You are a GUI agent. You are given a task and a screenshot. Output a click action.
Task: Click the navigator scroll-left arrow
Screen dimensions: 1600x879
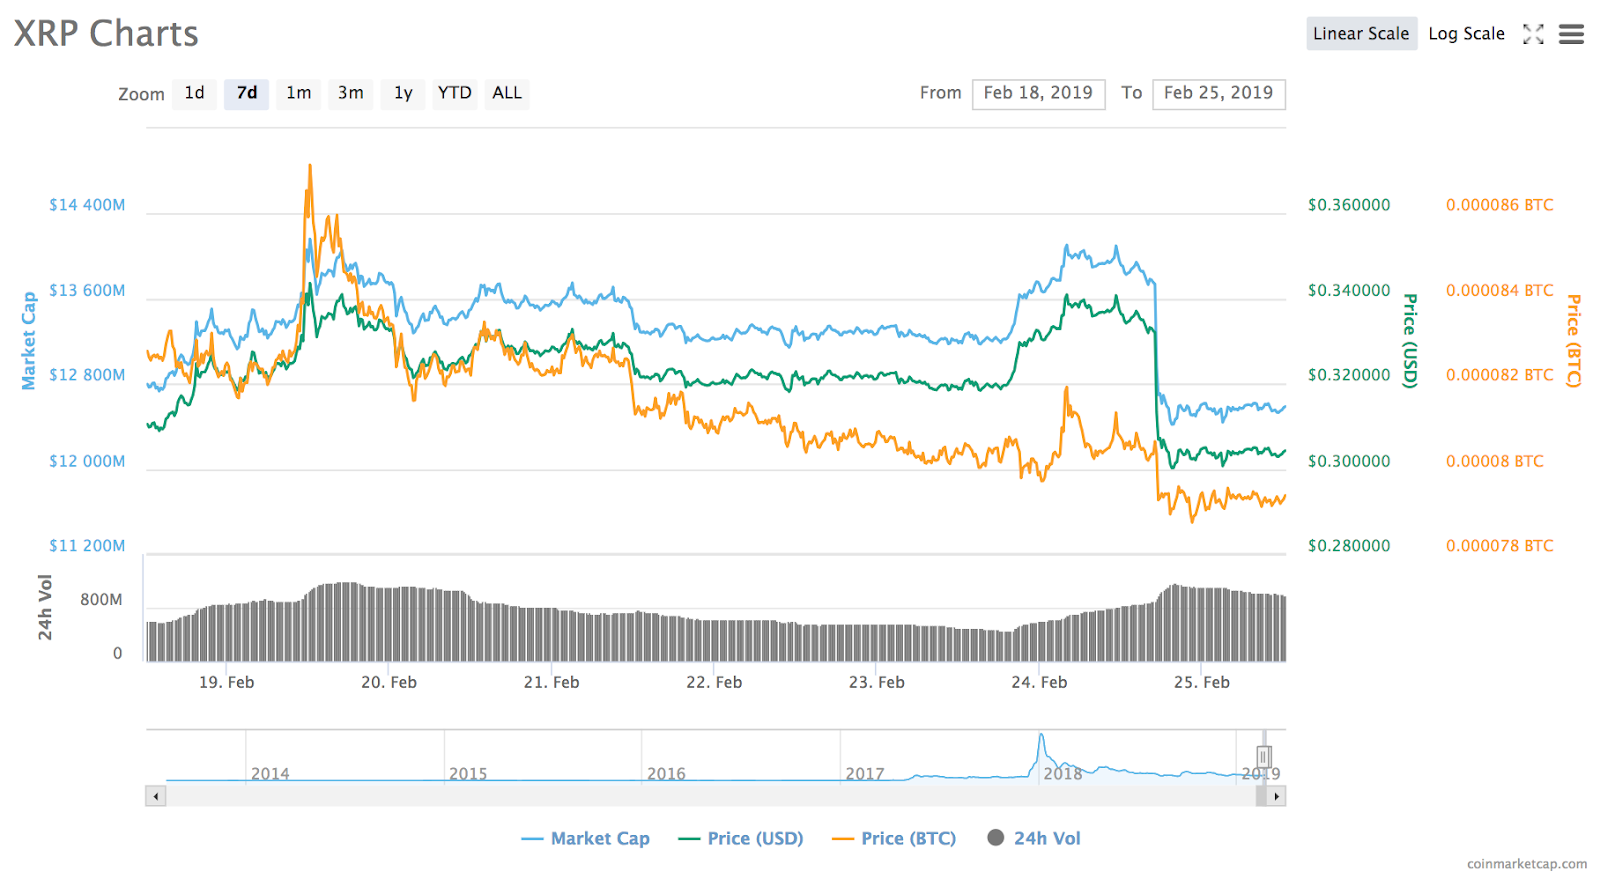coord(155,796)
